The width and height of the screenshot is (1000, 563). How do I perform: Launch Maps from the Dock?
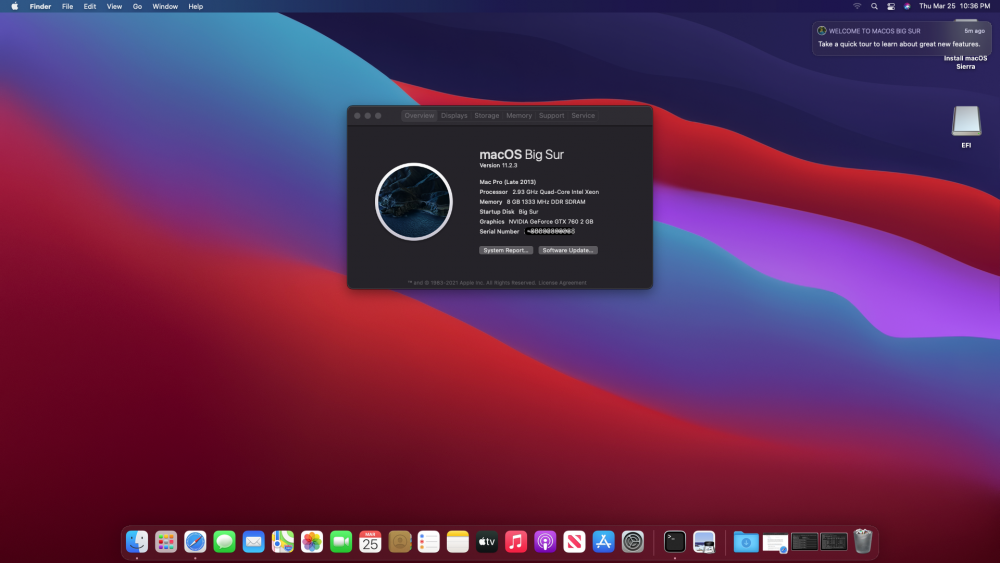coord(283,542)
